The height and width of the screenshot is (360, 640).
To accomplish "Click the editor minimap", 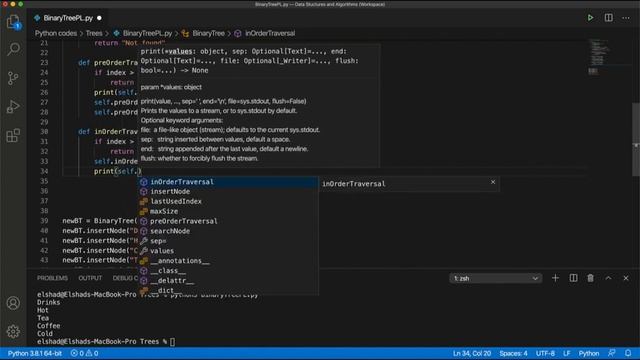I will point(598,57).
